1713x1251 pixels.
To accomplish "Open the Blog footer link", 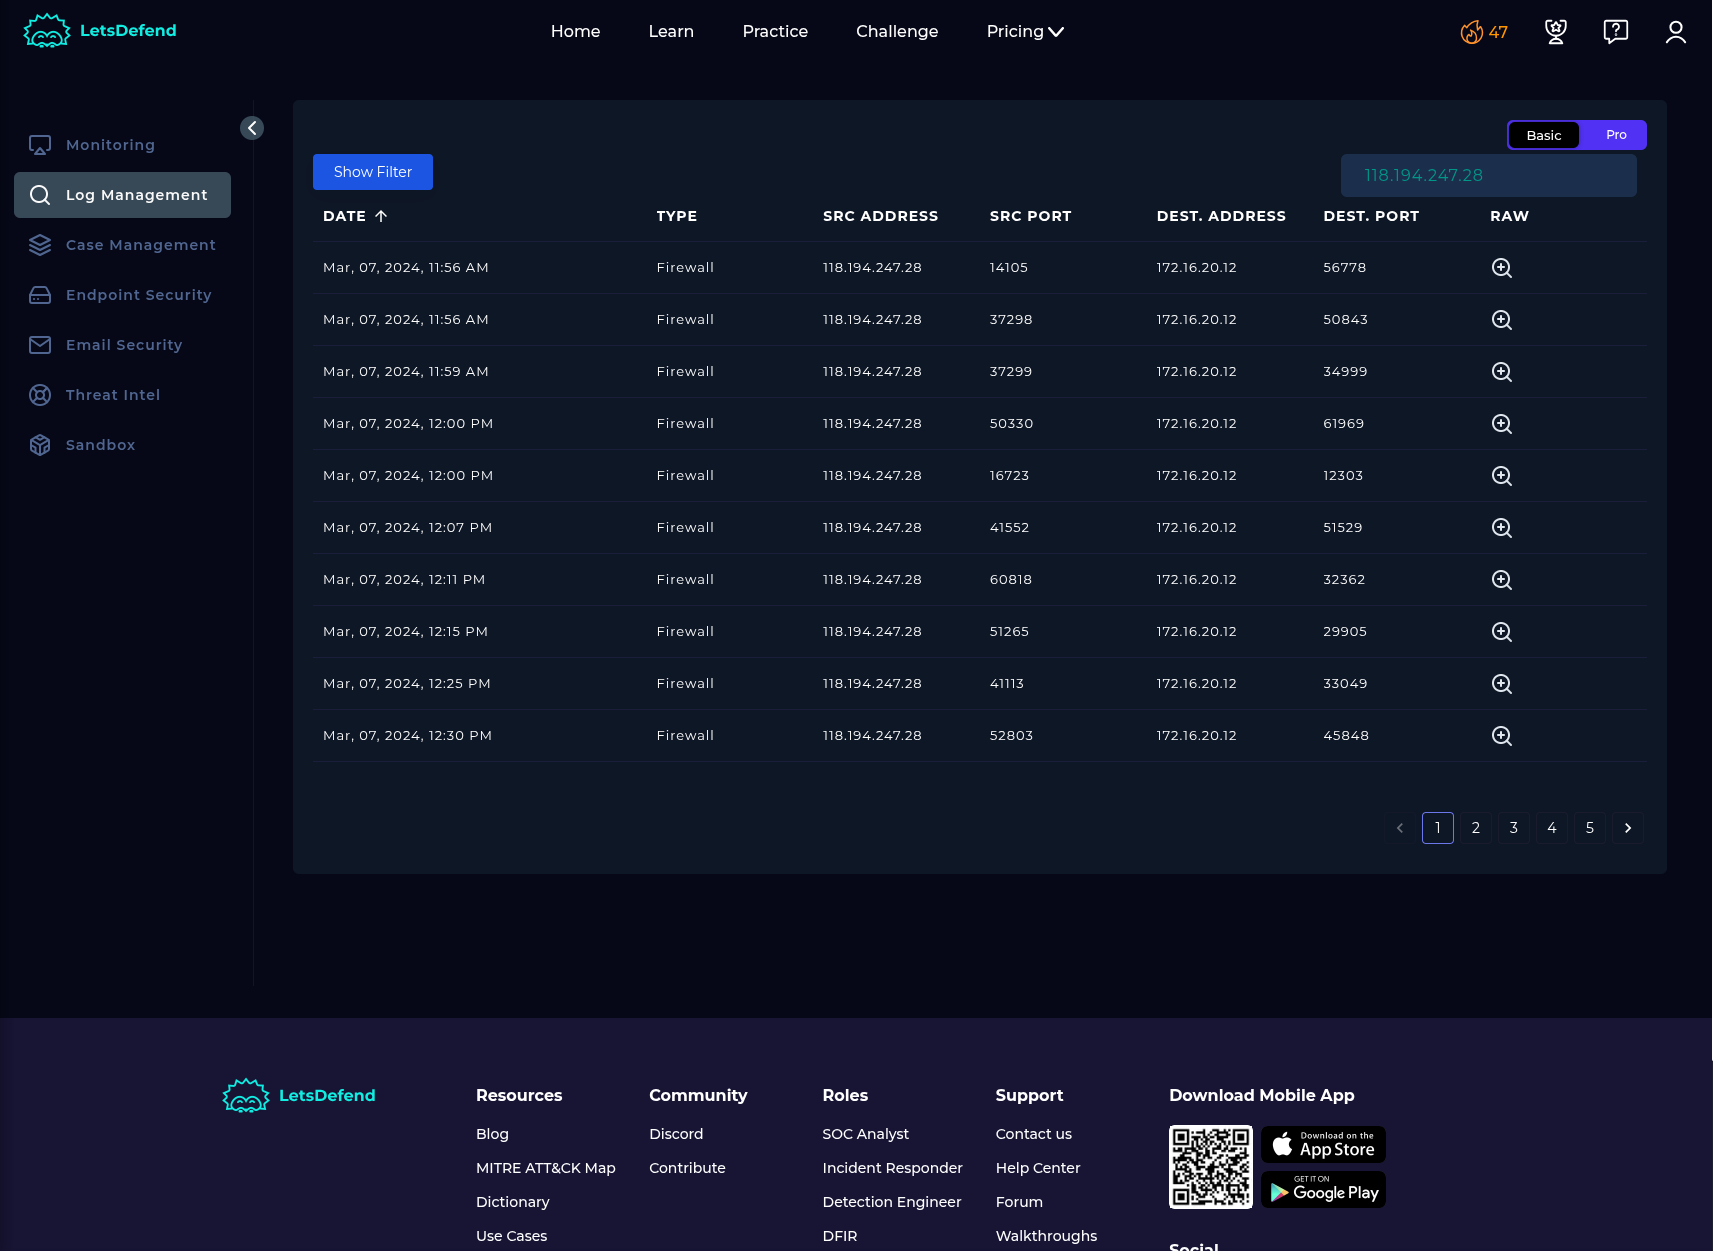I will [492, 1134].
